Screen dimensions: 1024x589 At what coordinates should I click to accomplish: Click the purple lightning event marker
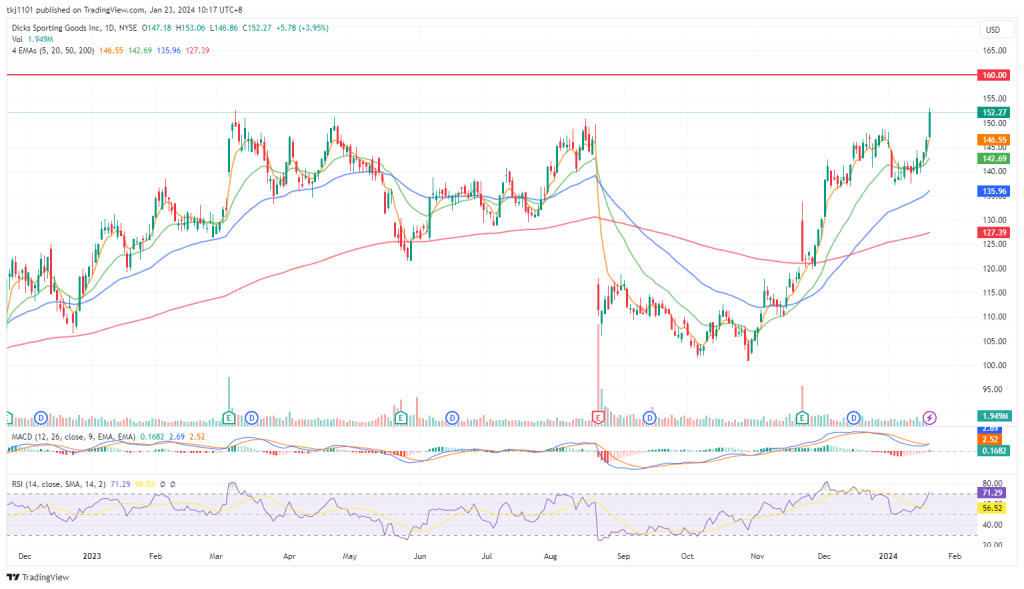[929, 417]
